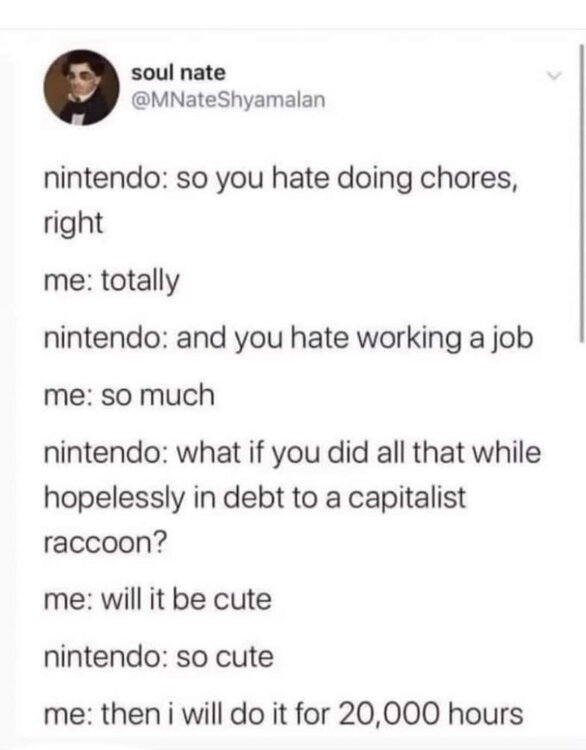The image size is (586, 750).
Task: Expand the tweet options chevron
Action: pos(554,76)
